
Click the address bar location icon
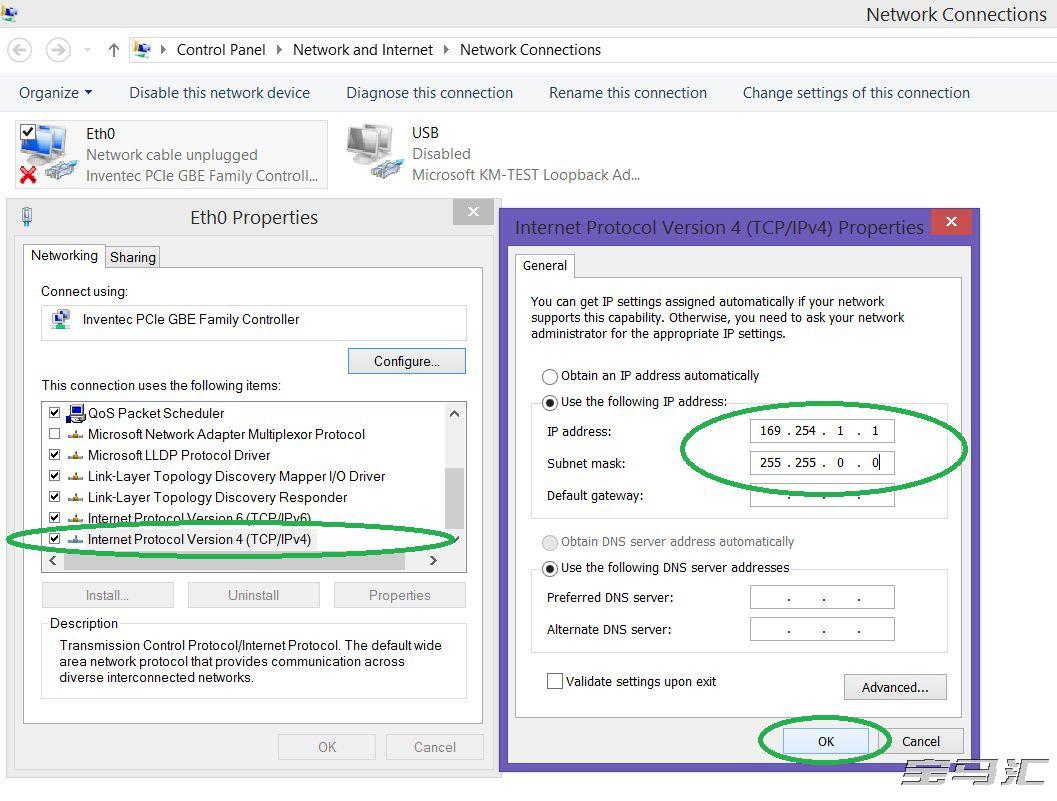pos(142,50)
